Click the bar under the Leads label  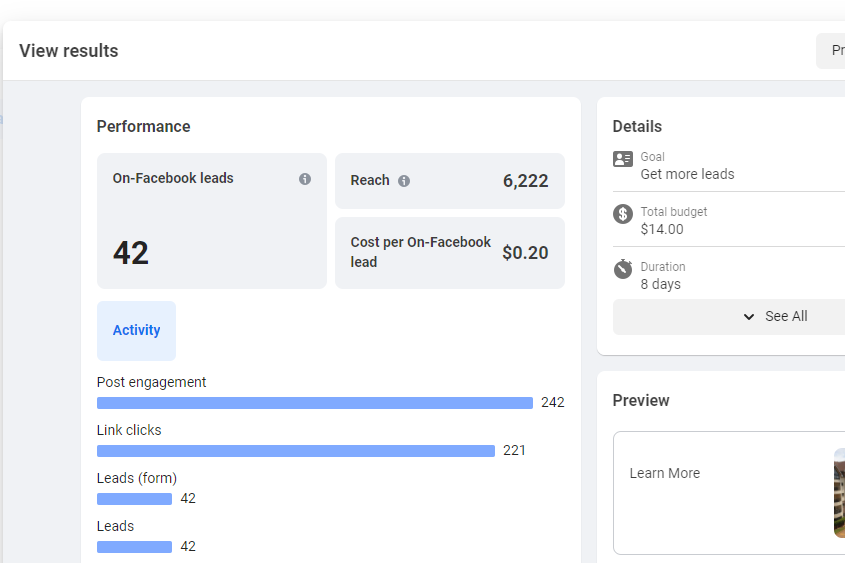coord(134,546)
